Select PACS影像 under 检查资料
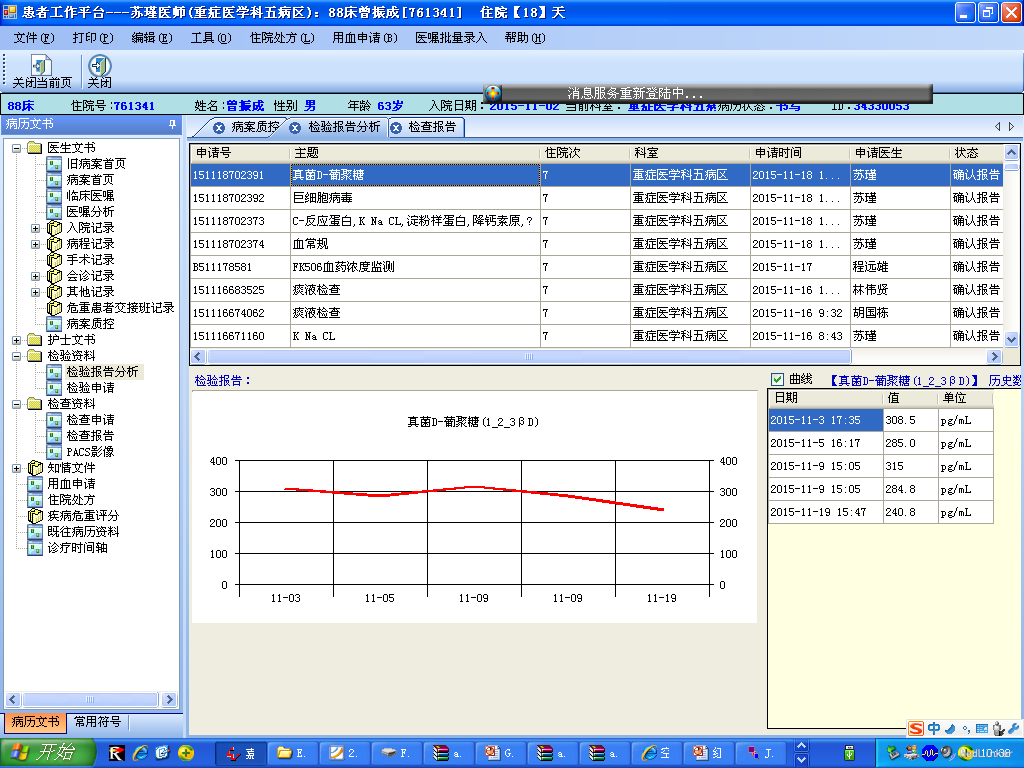 pos(89,452)
